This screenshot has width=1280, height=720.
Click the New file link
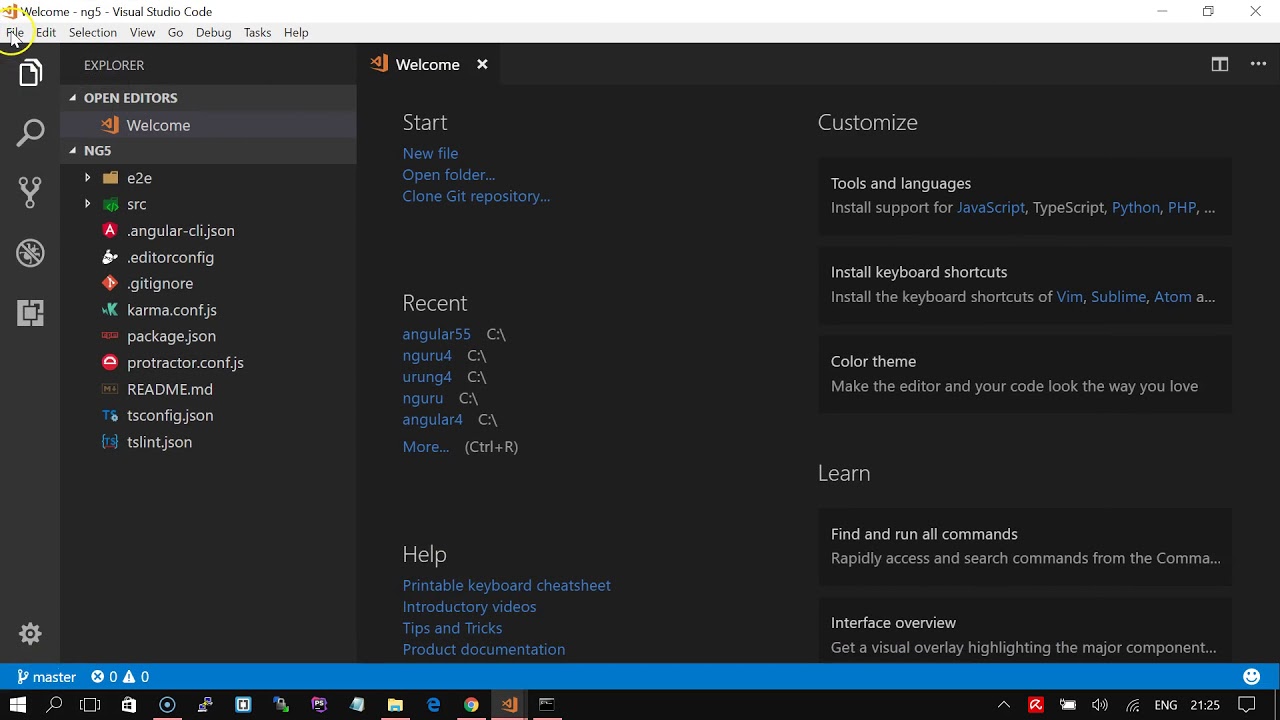(430, 153)
